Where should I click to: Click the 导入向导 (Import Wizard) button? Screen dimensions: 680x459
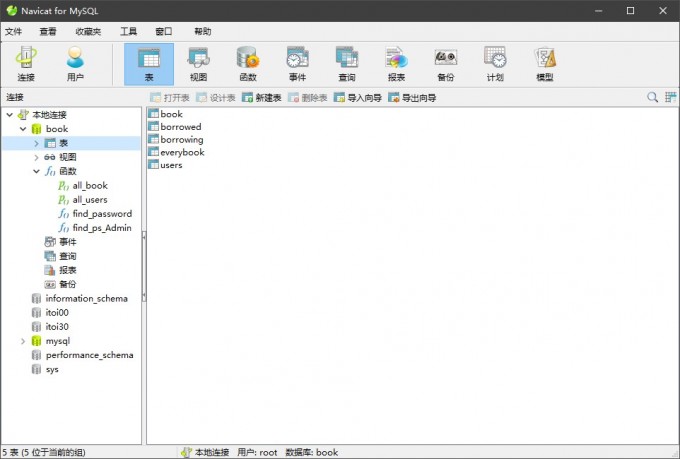coord(358,98)
